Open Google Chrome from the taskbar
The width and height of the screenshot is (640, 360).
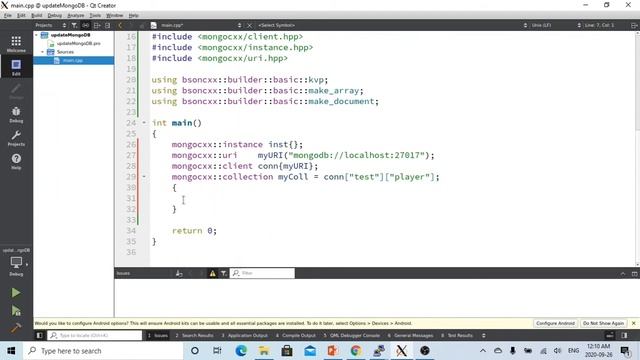[356, 351]
